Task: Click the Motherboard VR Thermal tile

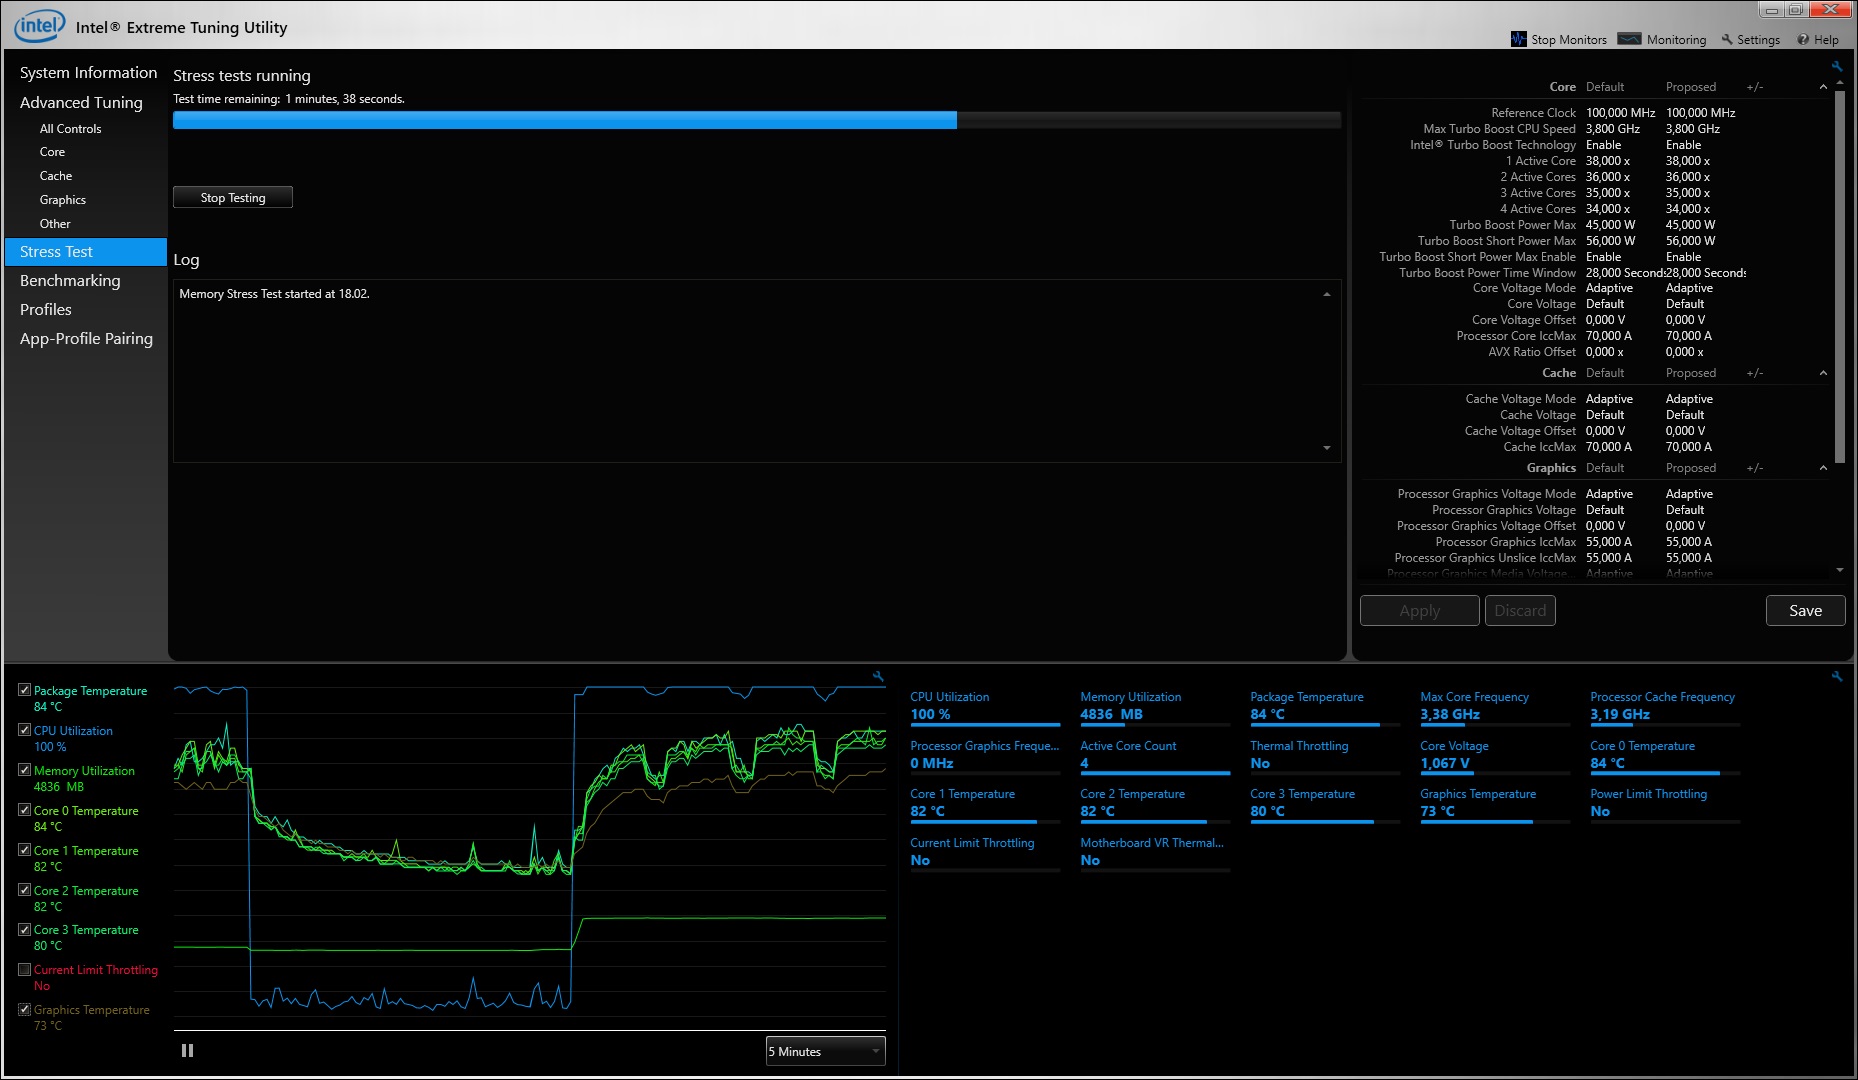Action: (1154, 852)
